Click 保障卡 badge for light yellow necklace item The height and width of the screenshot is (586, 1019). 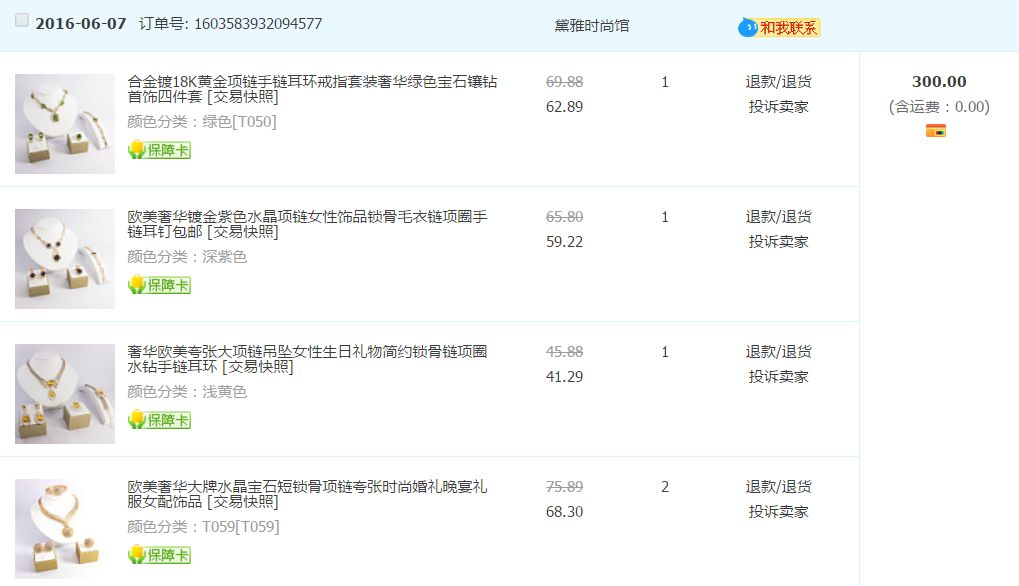click(159, 420)
